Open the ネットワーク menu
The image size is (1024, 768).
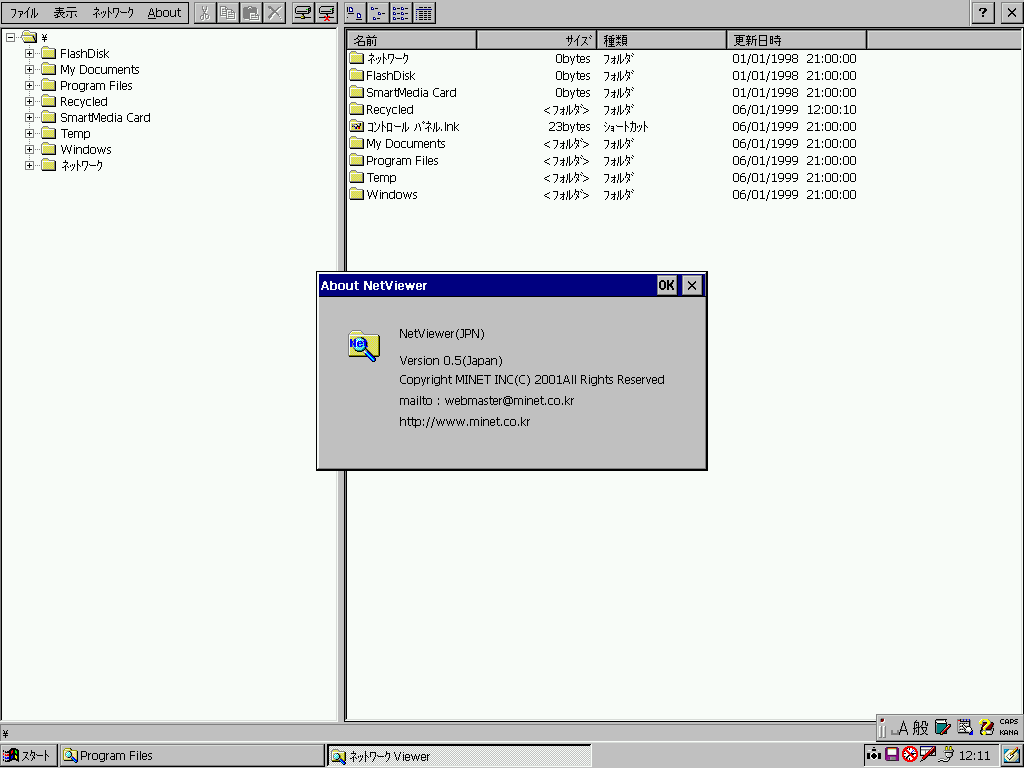113,13
